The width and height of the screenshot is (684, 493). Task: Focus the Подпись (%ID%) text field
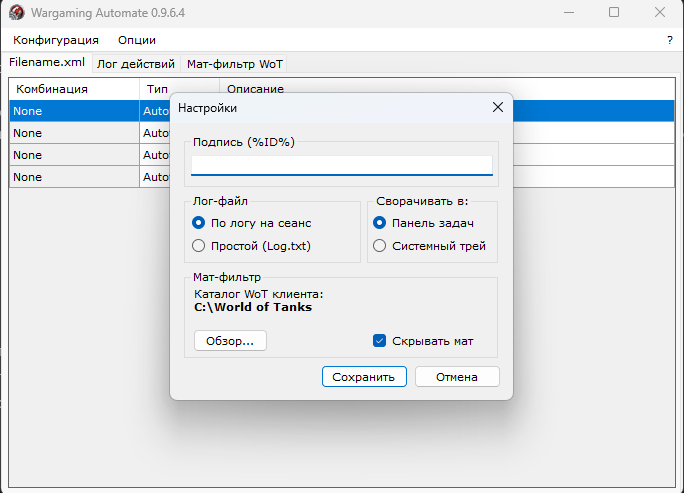tap(342, 165)
